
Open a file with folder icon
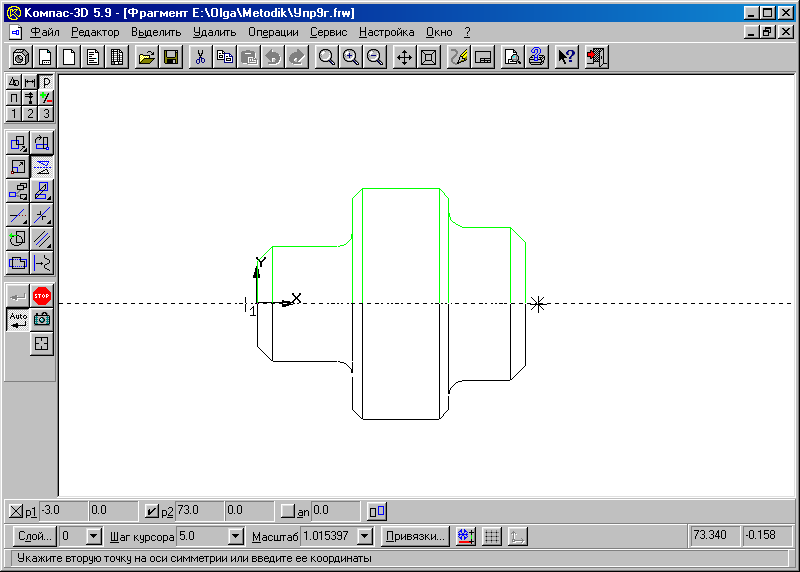147,57
